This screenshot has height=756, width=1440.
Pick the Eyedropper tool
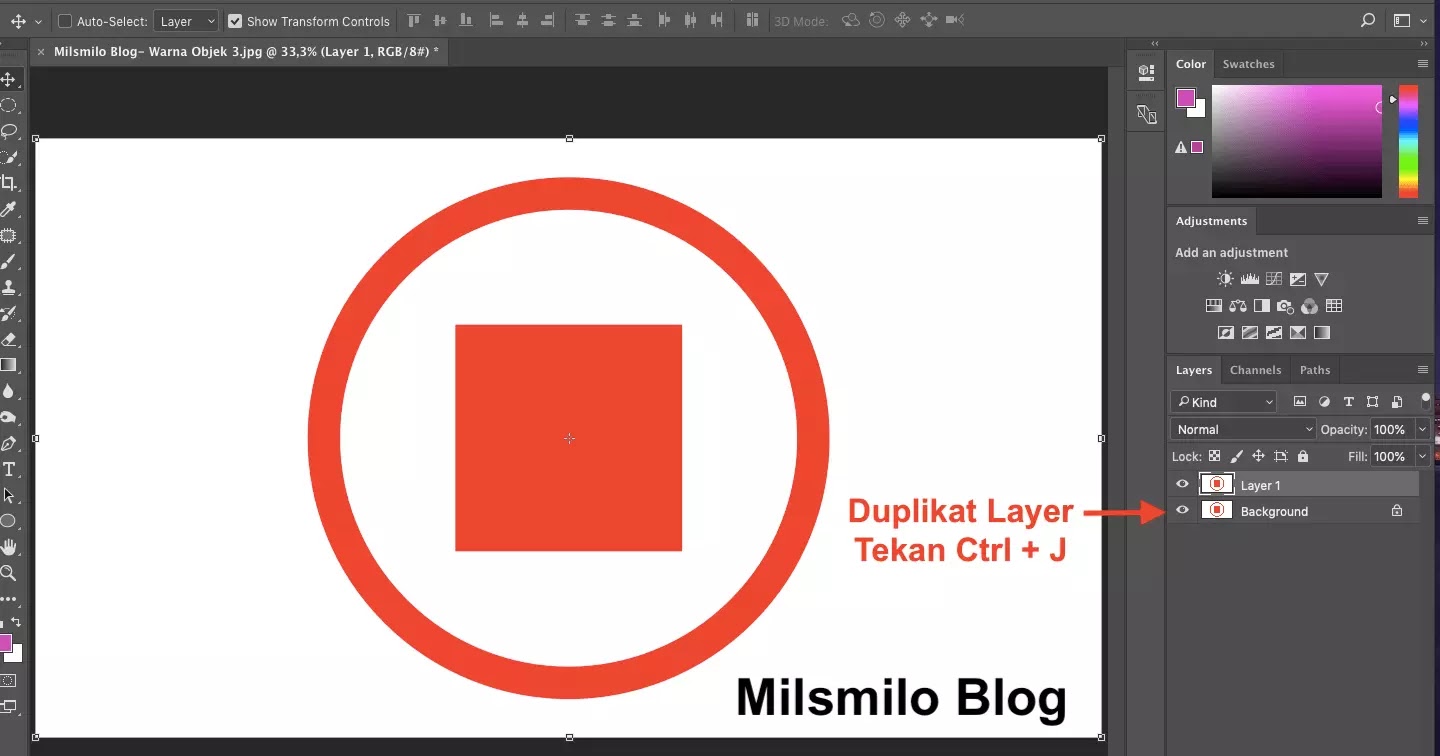tap(9, 209)
